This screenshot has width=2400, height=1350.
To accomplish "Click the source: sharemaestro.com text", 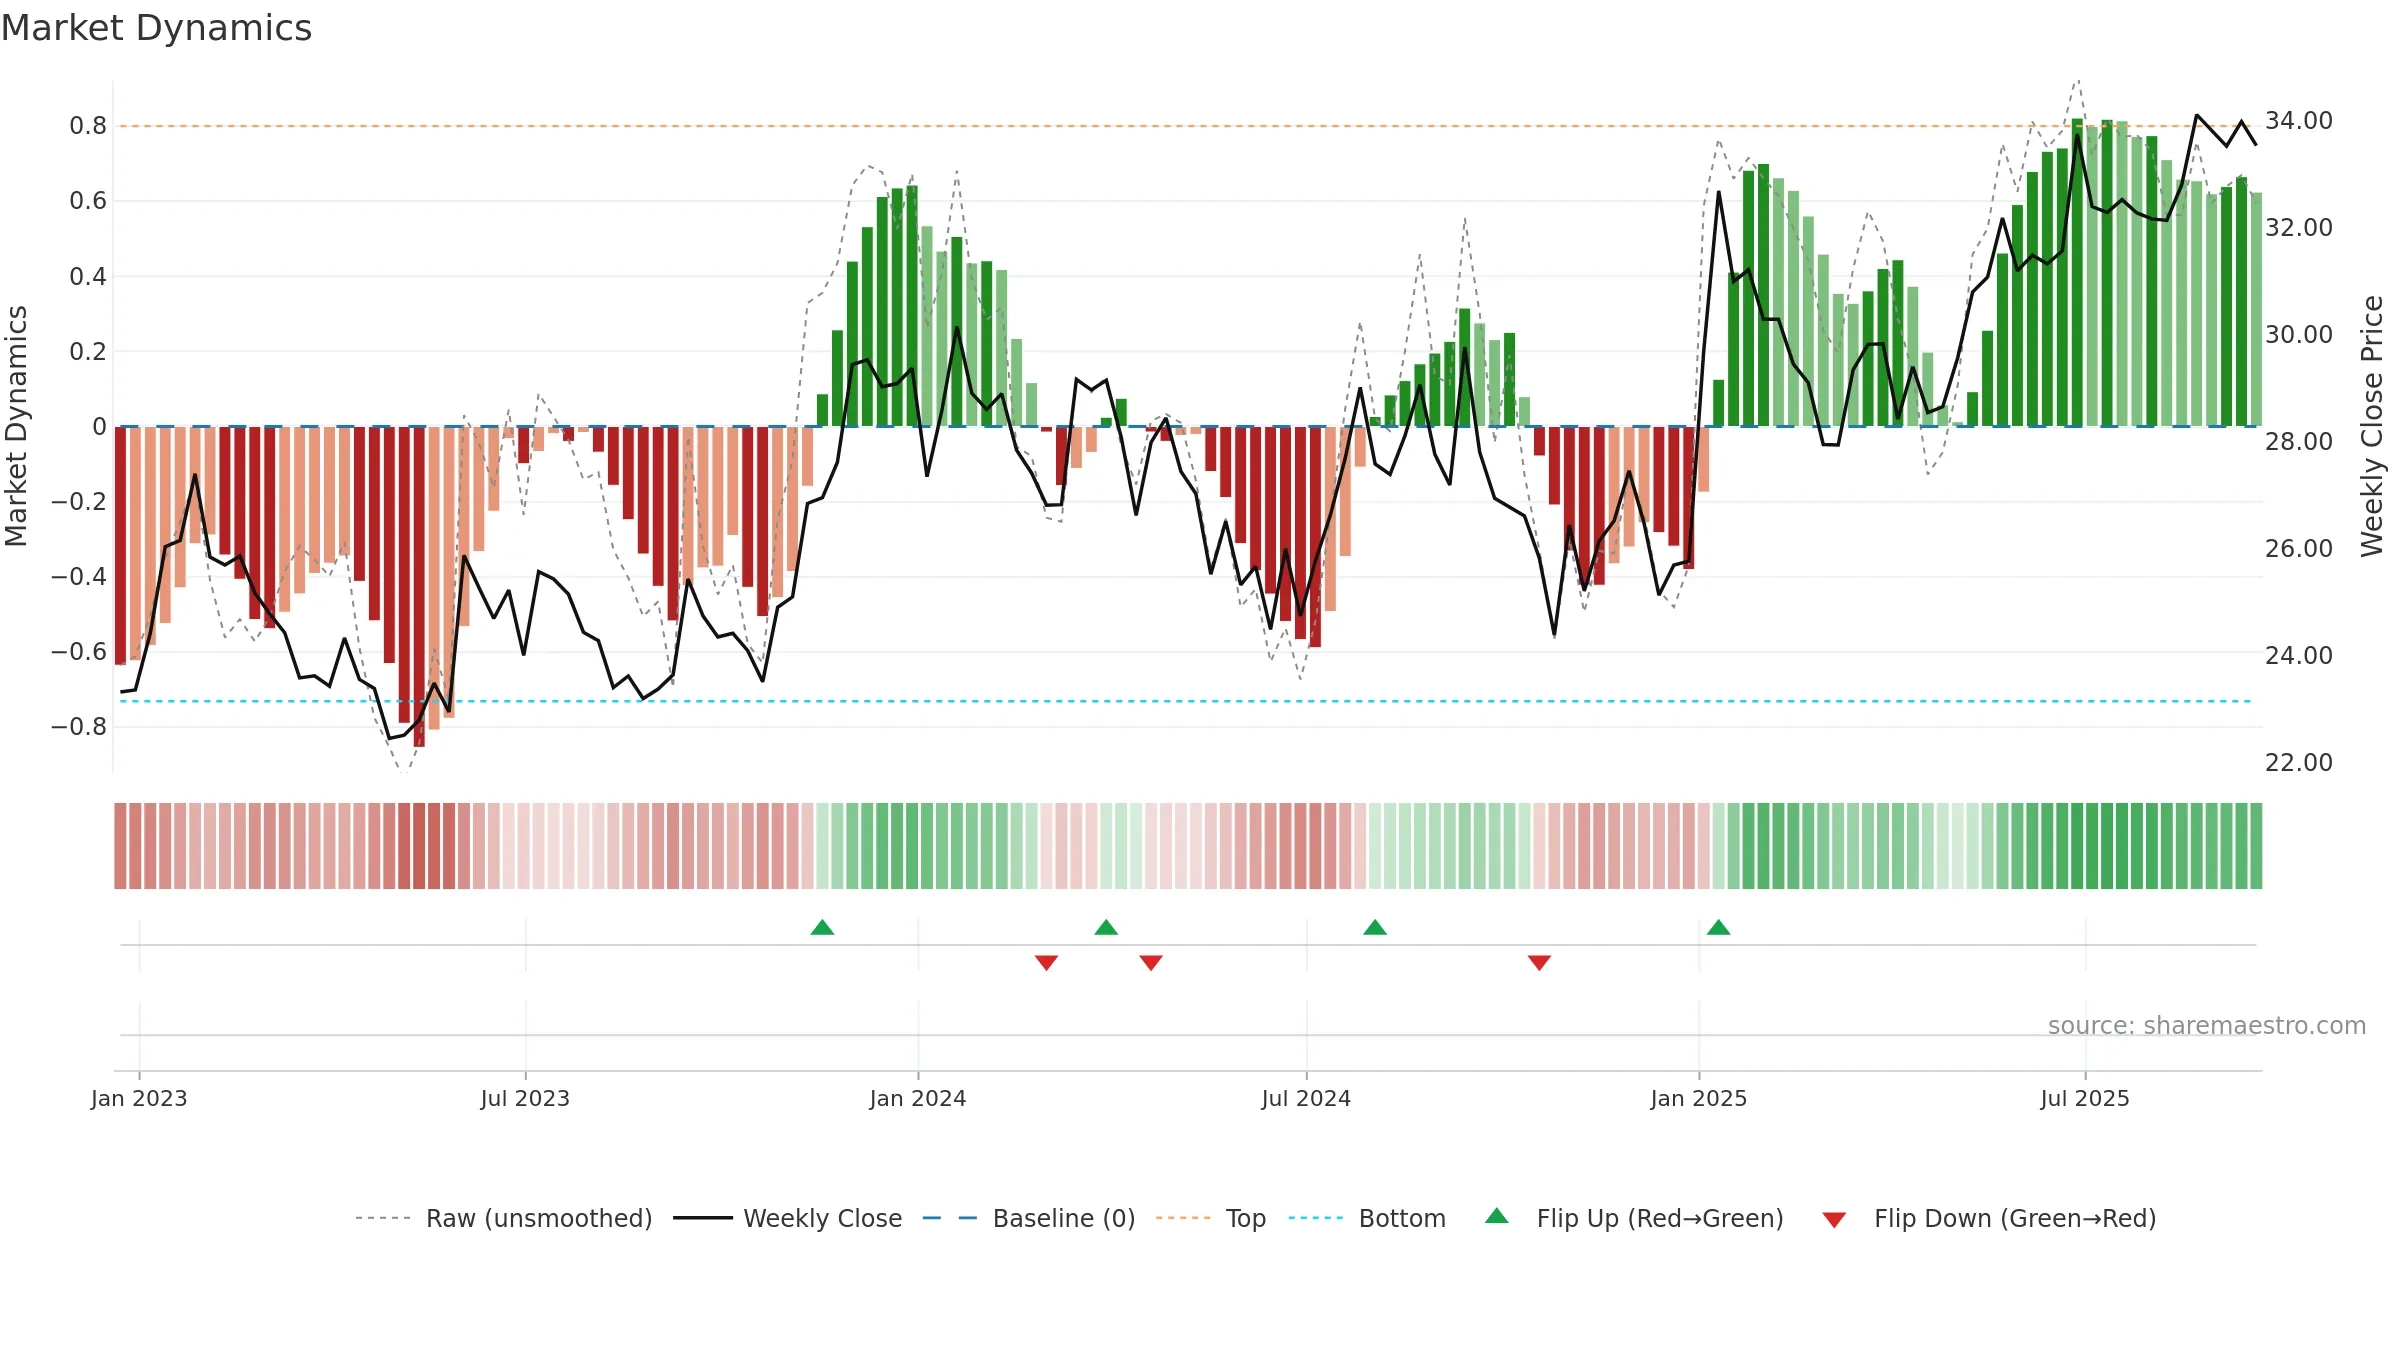I will point(2207,1025).
